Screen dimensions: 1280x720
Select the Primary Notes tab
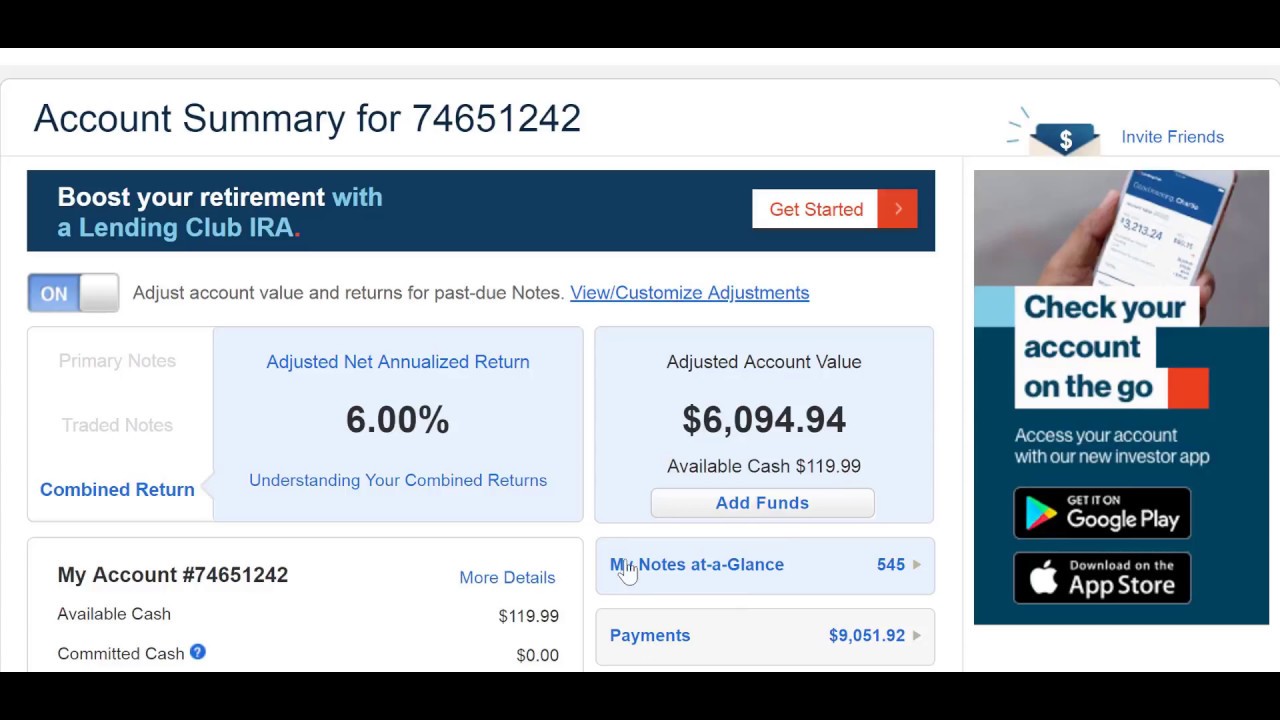[x=117, y=361]
